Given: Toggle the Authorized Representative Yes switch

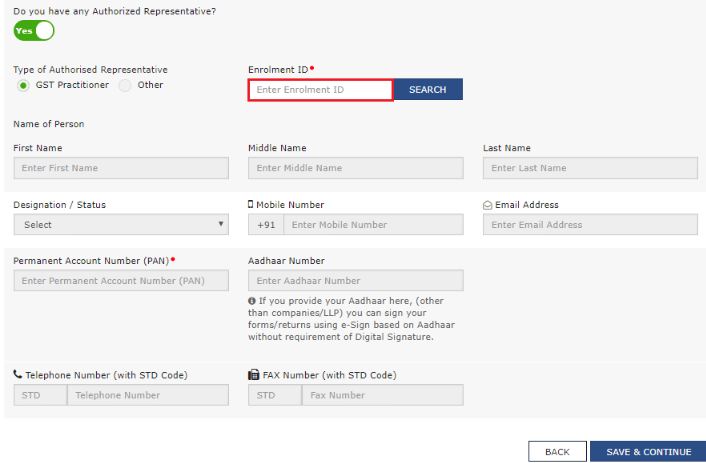Looking at the screenshot, I should click(33, 31).
